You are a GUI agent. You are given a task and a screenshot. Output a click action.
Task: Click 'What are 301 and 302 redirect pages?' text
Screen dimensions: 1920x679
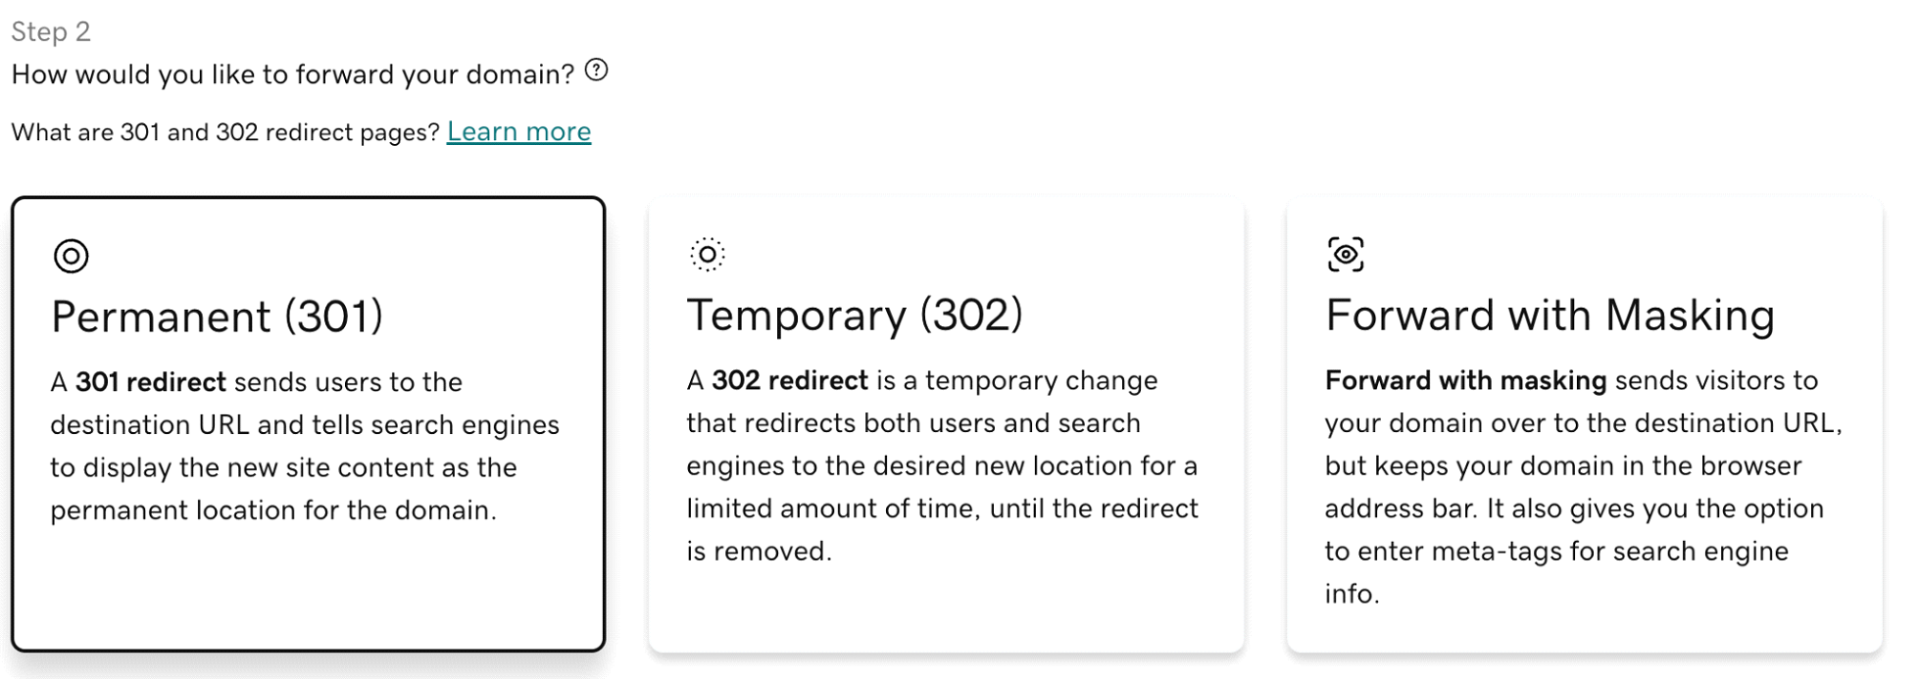225,132
